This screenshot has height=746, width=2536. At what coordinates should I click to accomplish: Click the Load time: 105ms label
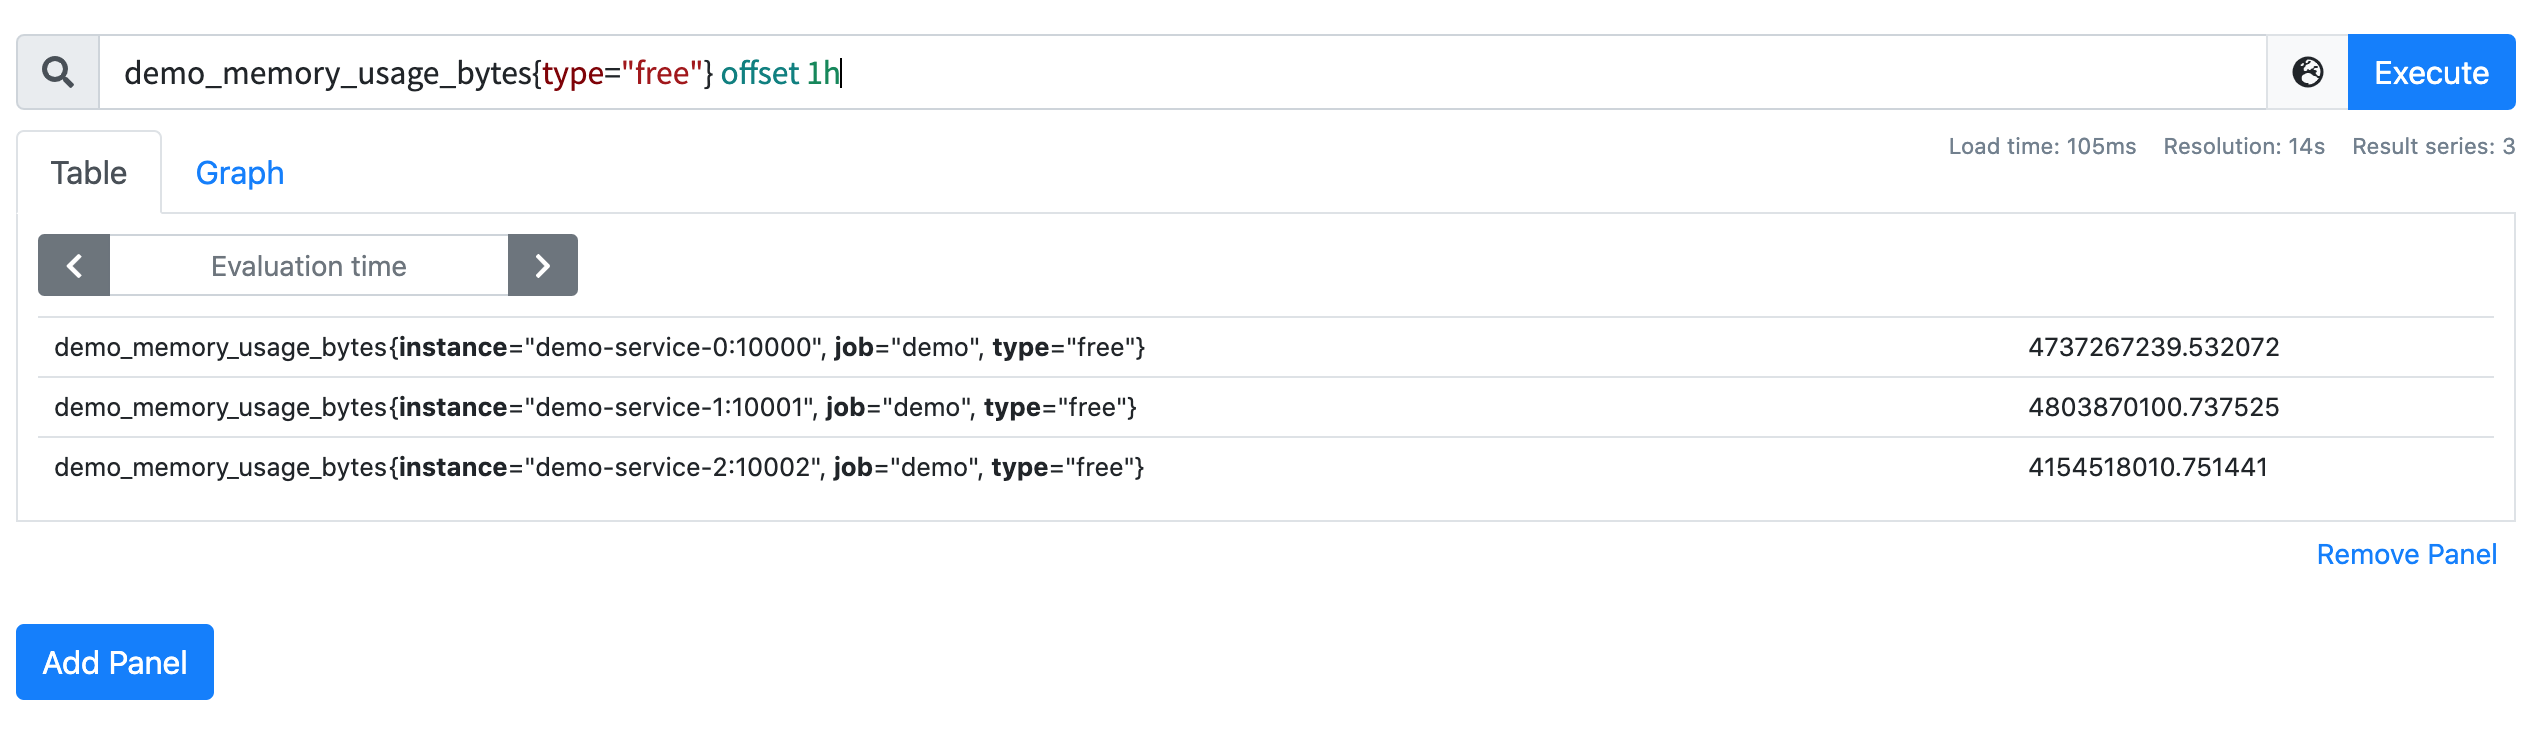click(2042, 146)
